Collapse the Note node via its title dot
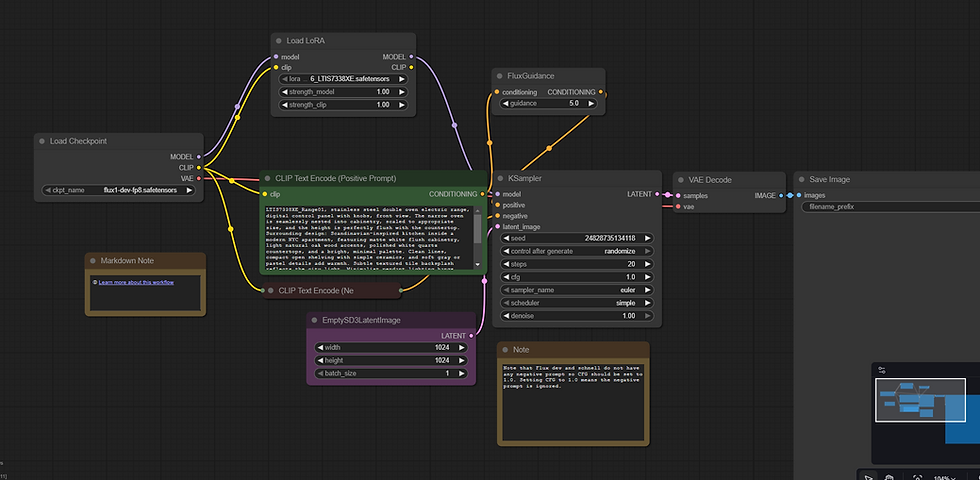980x480 pixels. coord(504,350)
